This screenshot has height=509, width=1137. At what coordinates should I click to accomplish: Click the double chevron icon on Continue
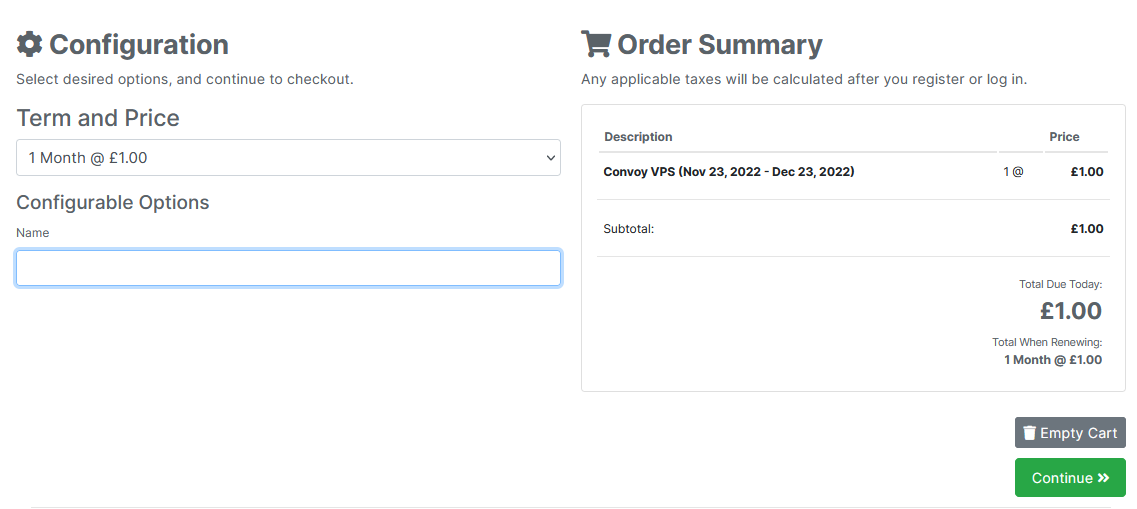1104,478
